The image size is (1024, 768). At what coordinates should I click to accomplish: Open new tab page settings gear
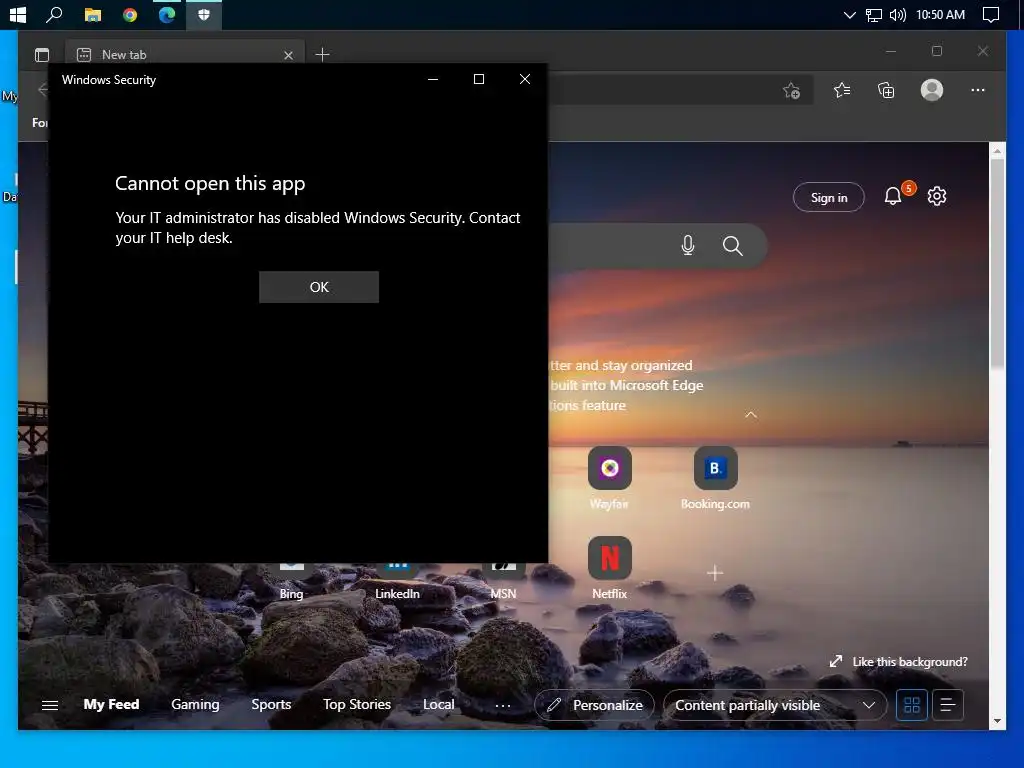(936, 196)
